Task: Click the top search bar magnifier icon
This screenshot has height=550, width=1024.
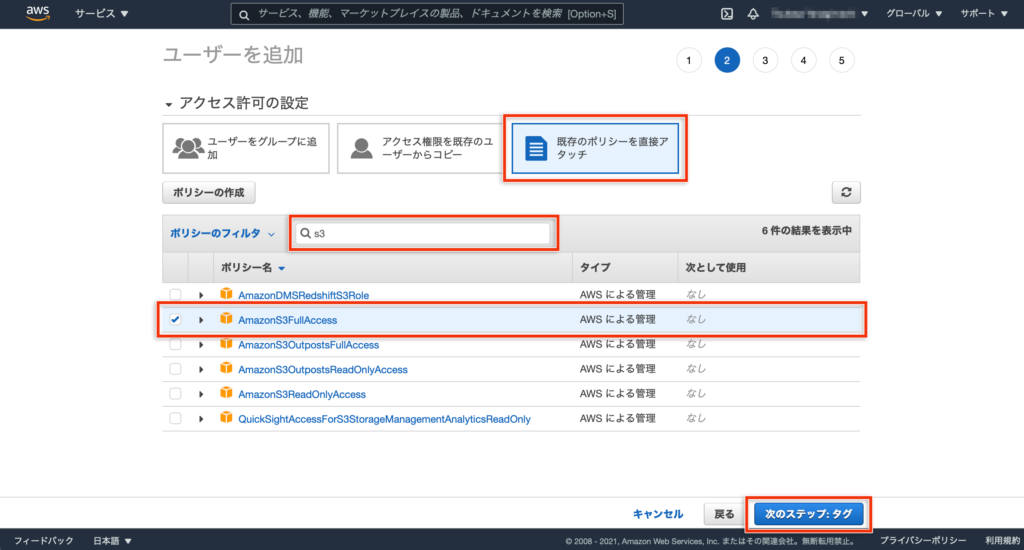Action: (x=244, y=14)
